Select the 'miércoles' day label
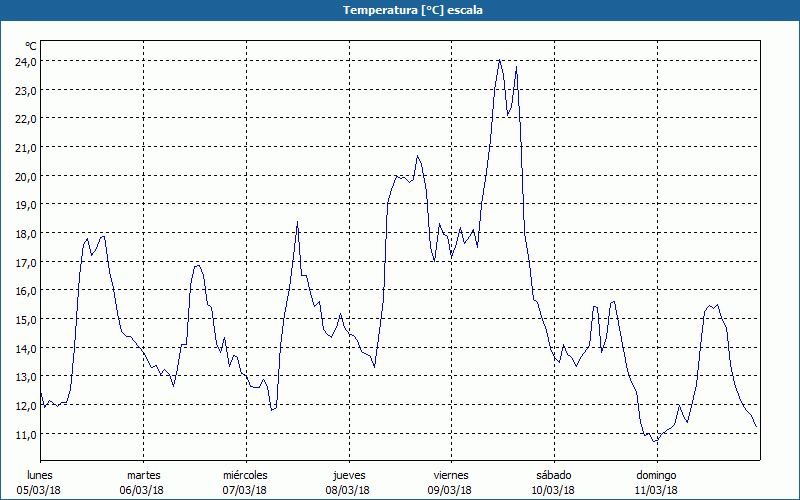 [245, 474]
